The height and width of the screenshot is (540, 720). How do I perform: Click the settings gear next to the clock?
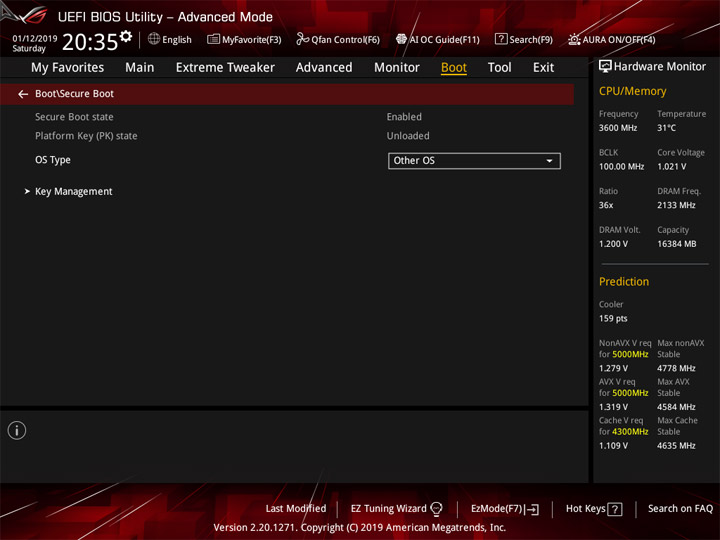(126, 36)
